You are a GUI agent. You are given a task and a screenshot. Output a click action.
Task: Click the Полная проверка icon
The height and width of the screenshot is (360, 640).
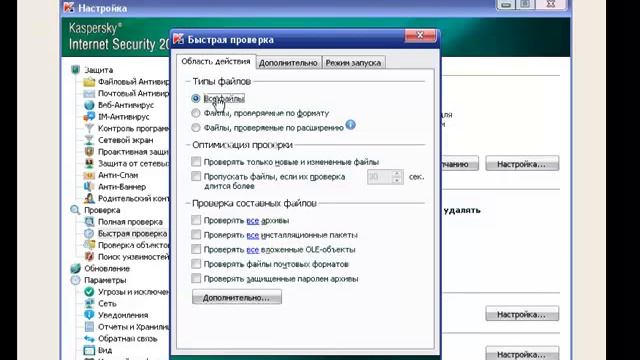click(89, 222)
